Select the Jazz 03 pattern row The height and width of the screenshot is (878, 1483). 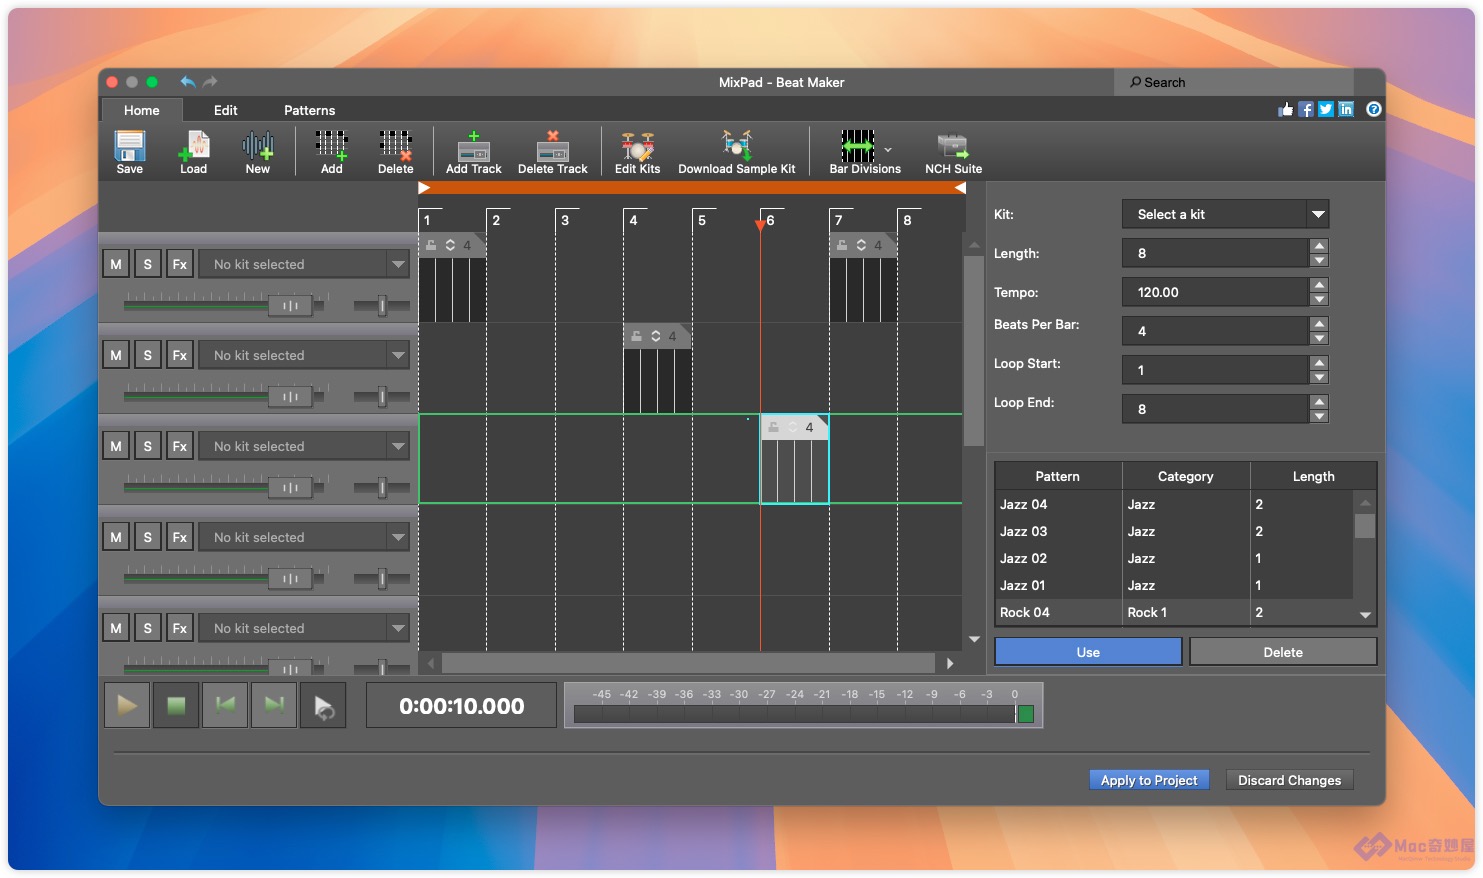(1174, 531)
